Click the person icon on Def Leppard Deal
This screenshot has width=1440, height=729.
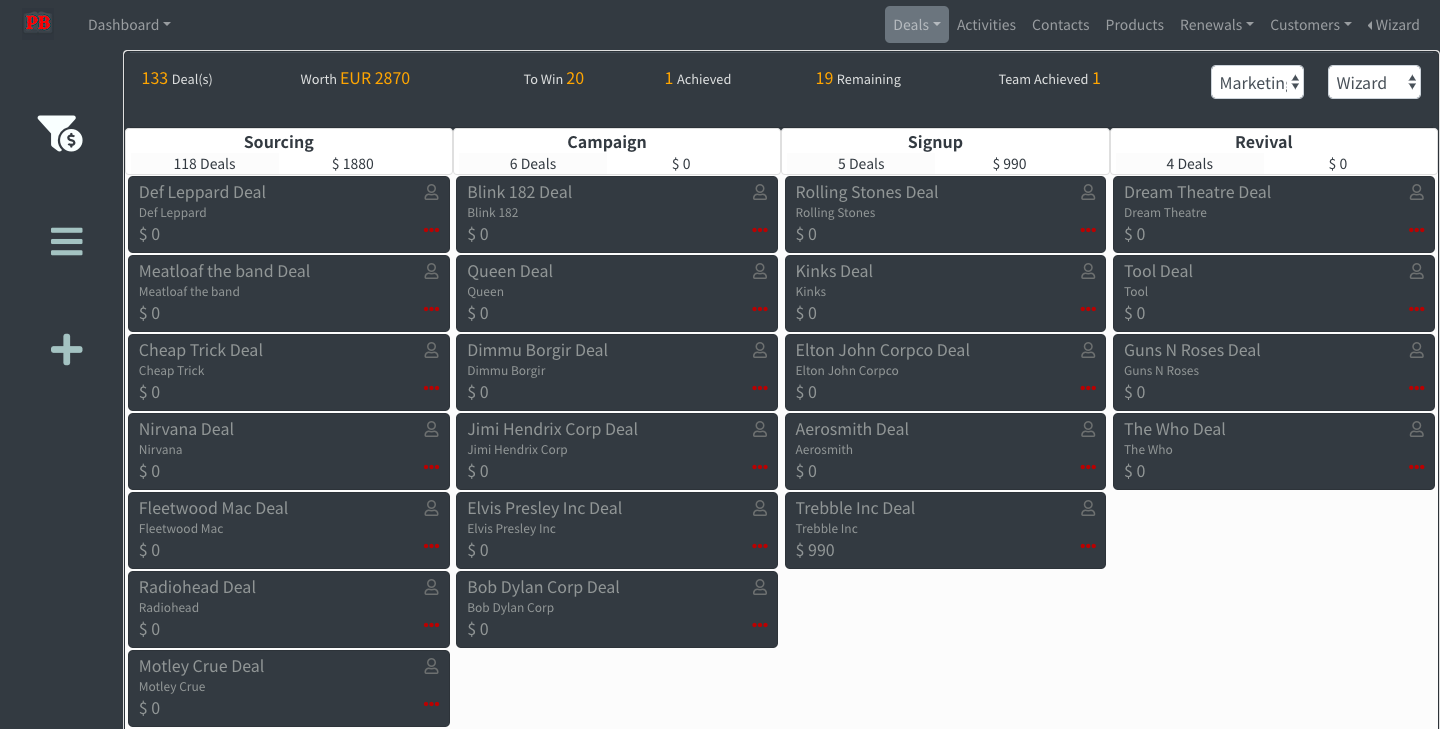(x=432, y=192)
